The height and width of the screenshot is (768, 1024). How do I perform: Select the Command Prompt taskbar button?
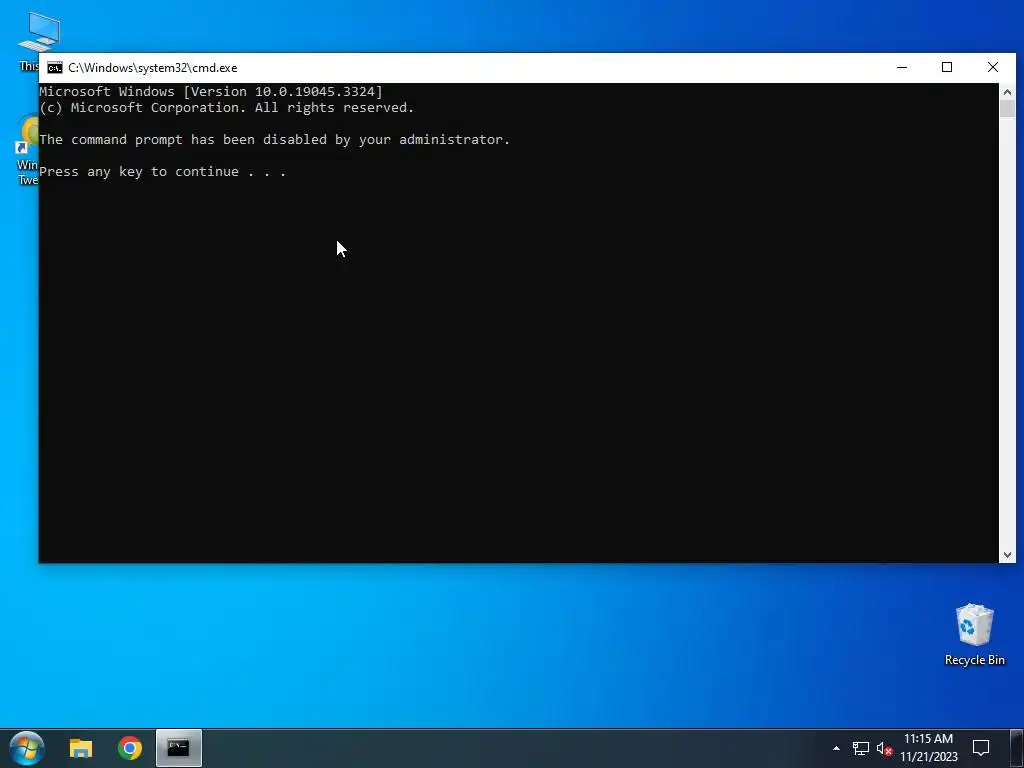click(178, 748)
